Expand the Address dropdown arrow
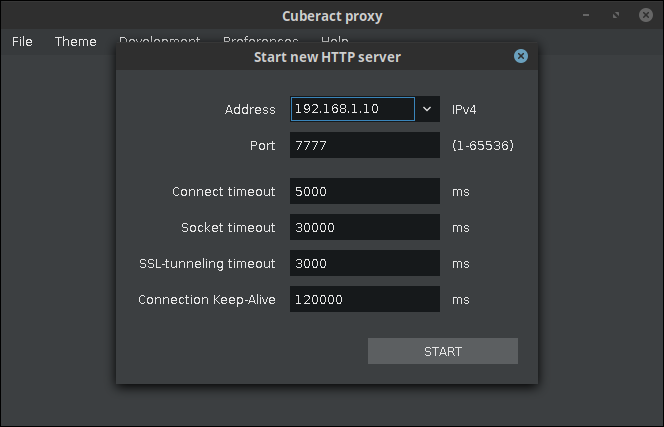The image size is (664, 427). click(x=427, y=109)
